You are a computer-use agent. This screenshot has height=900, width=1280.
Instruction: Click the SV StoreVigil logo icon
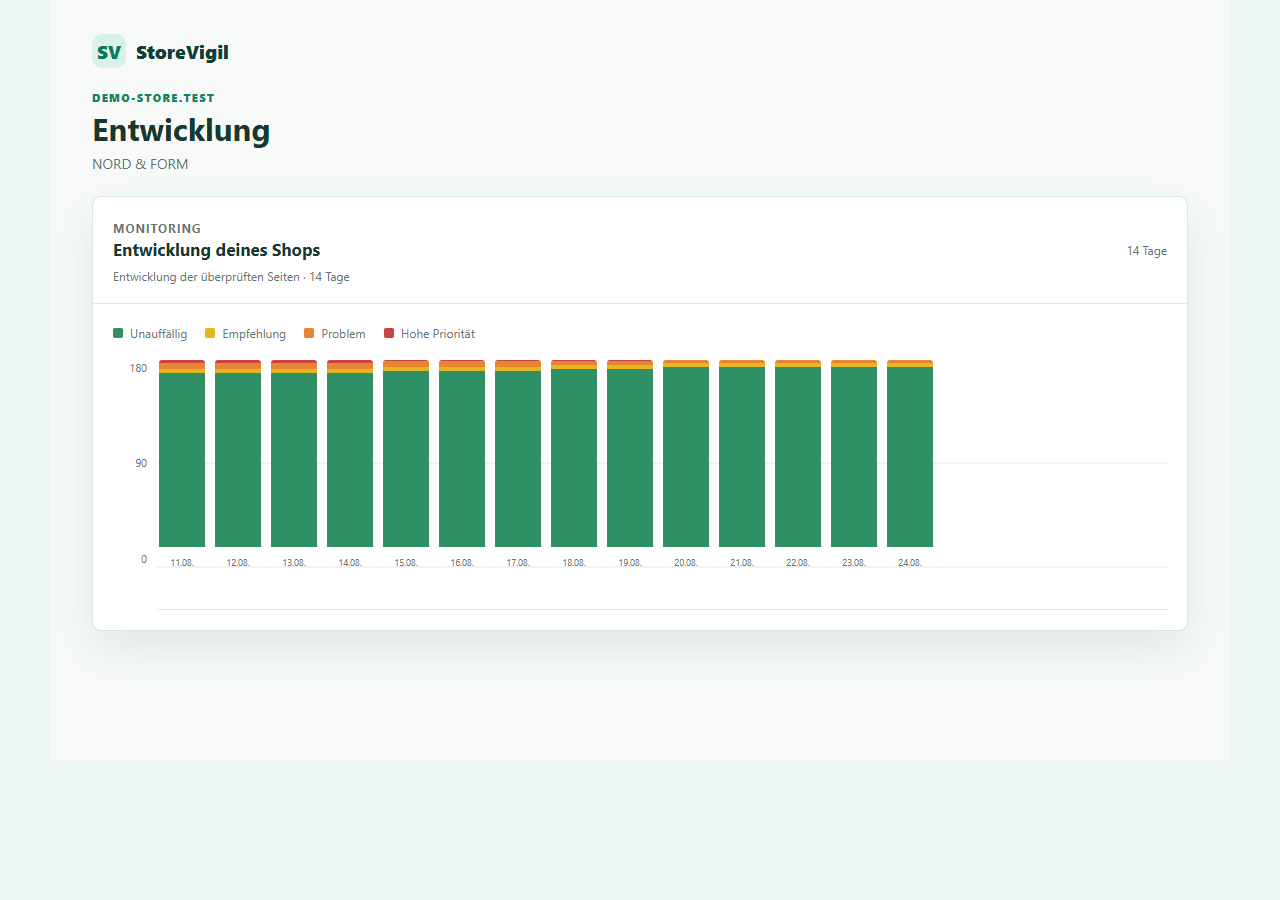point(109,51)
